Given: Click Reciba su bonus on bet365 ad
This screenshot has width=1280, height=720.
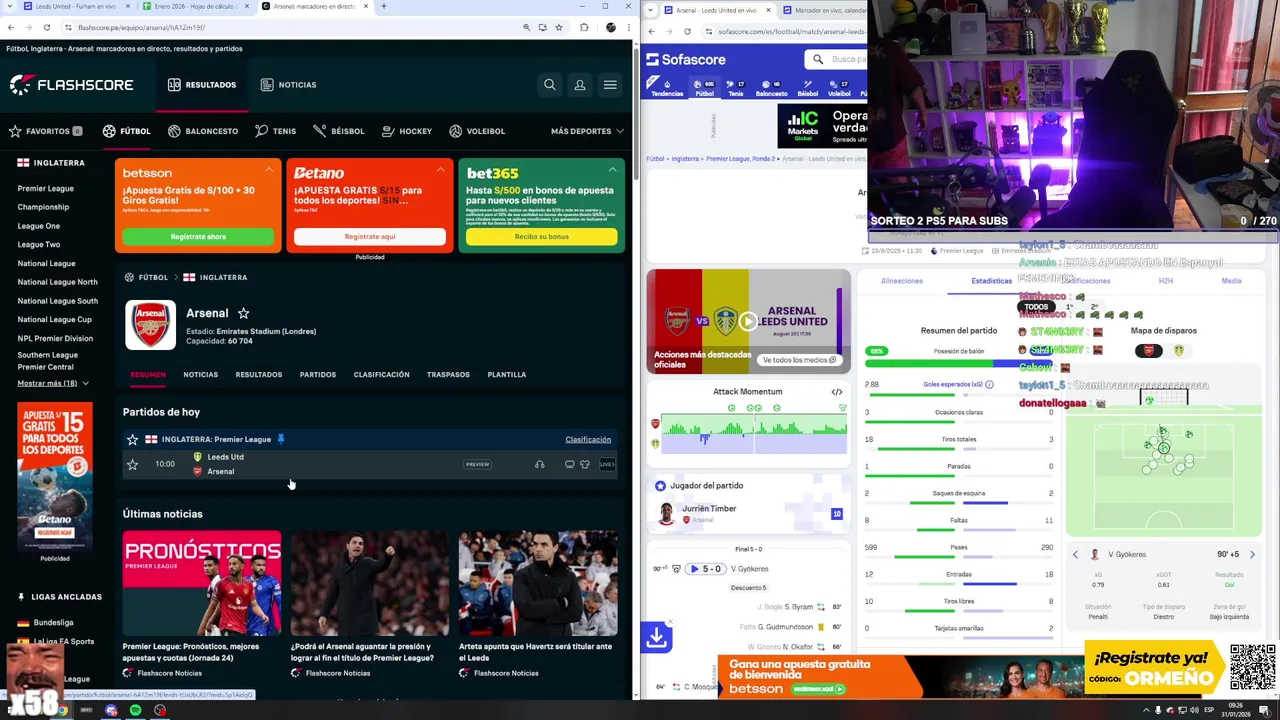Looking at the screenshot, I should click(542, 237).
